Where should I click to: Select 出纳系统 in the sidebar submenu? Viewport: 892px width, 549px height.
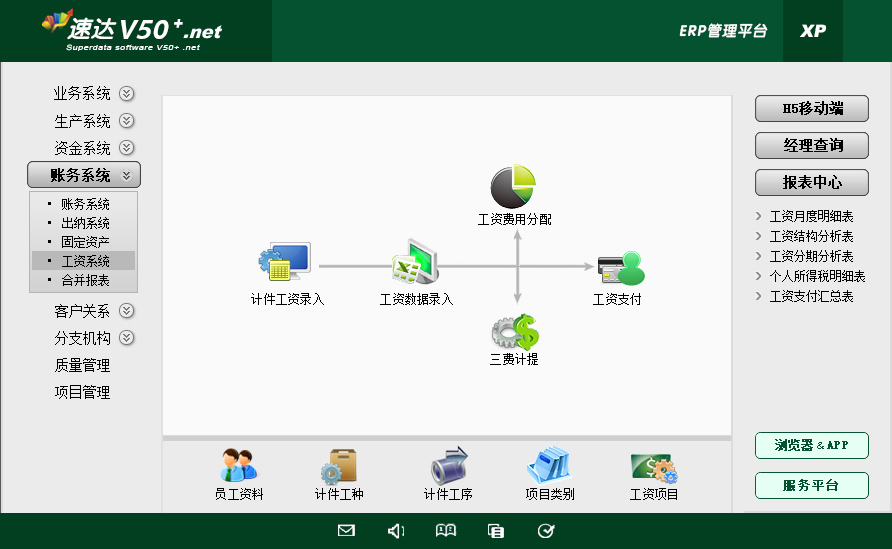(85, 223)
